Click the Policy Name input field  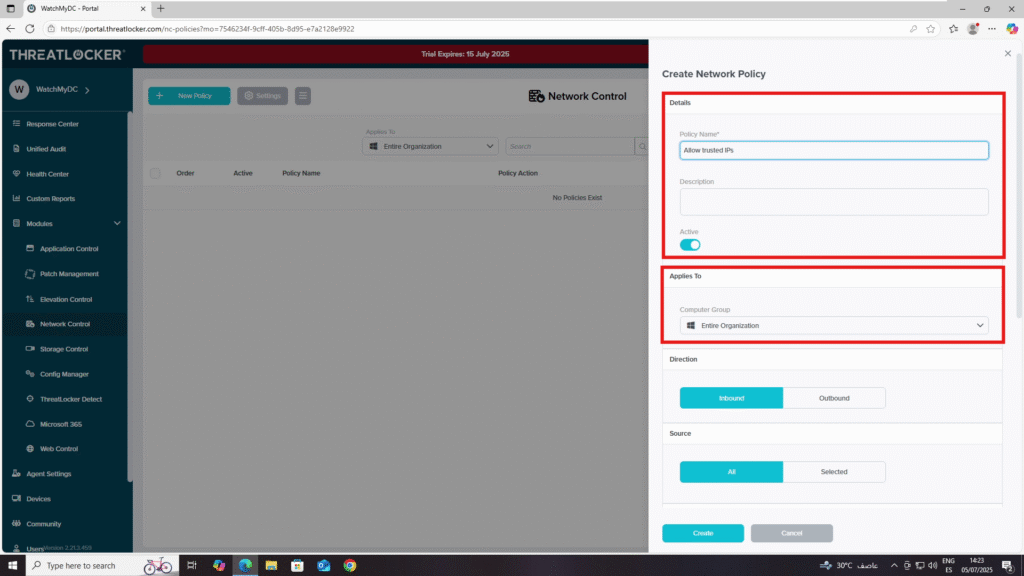[834, 150]
